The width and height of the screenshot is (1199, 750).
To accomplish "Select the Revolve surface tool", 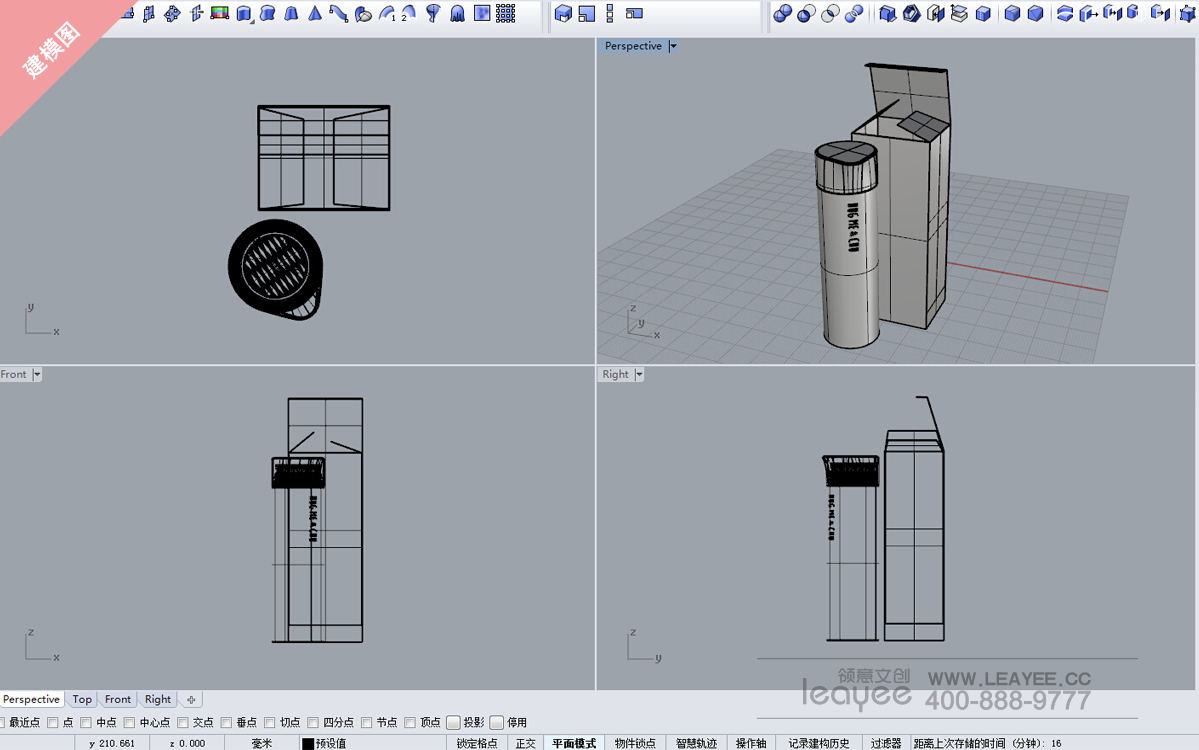I will (433, 14).
